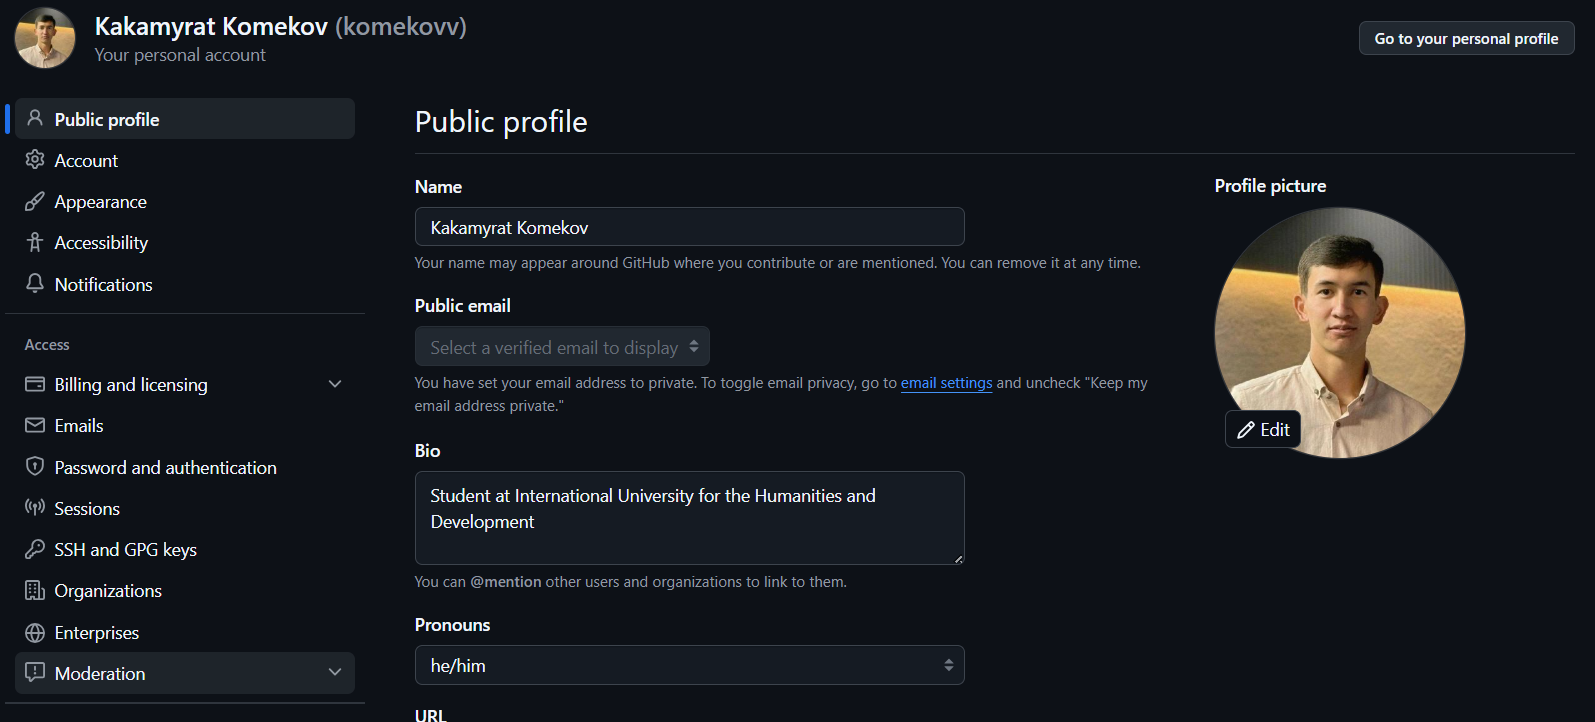Collapse the Moderation section
The width and height of the screenshot is (1595, 722).
[x=335, y=673]
